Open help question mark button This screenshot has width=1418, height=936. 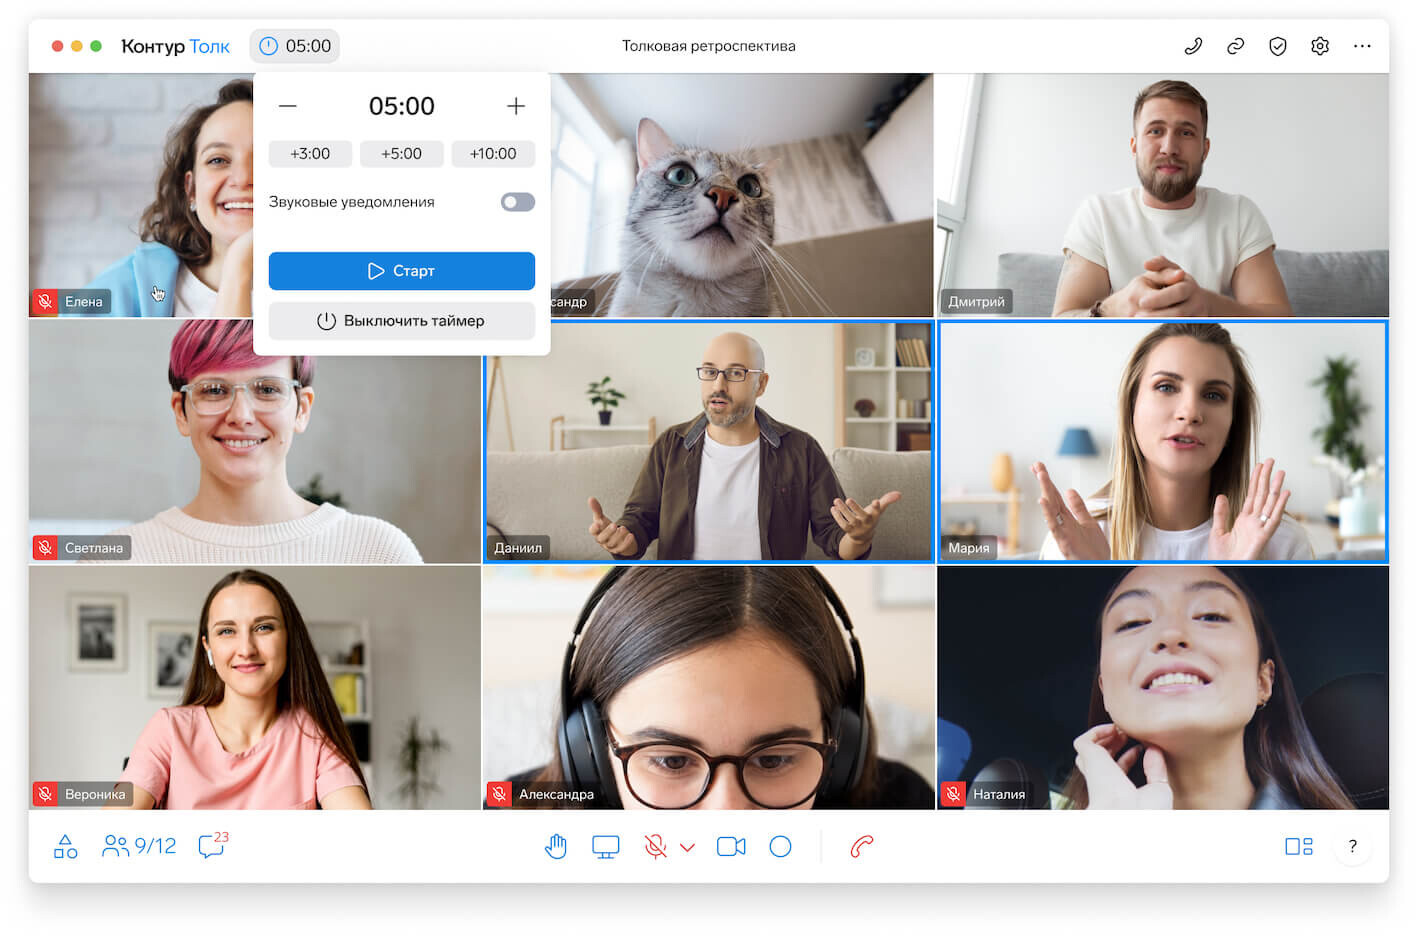click(x=1353, y=847)
